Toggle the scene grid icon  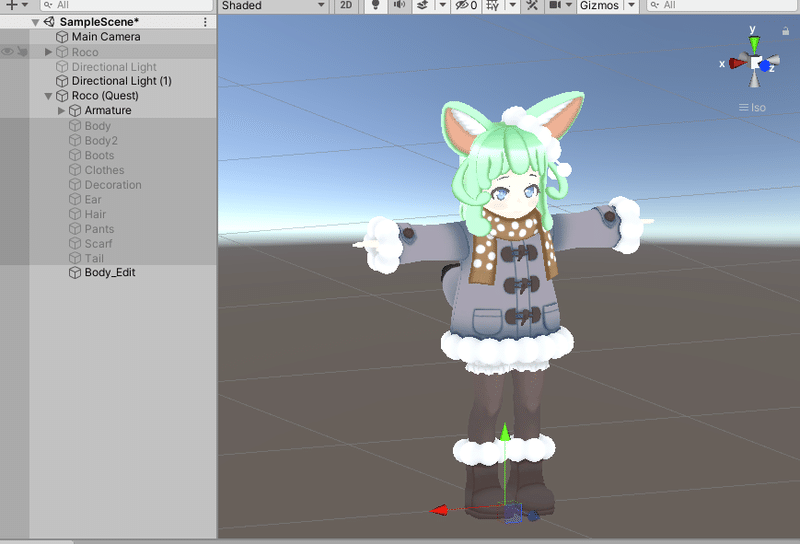tap(492, 5)
